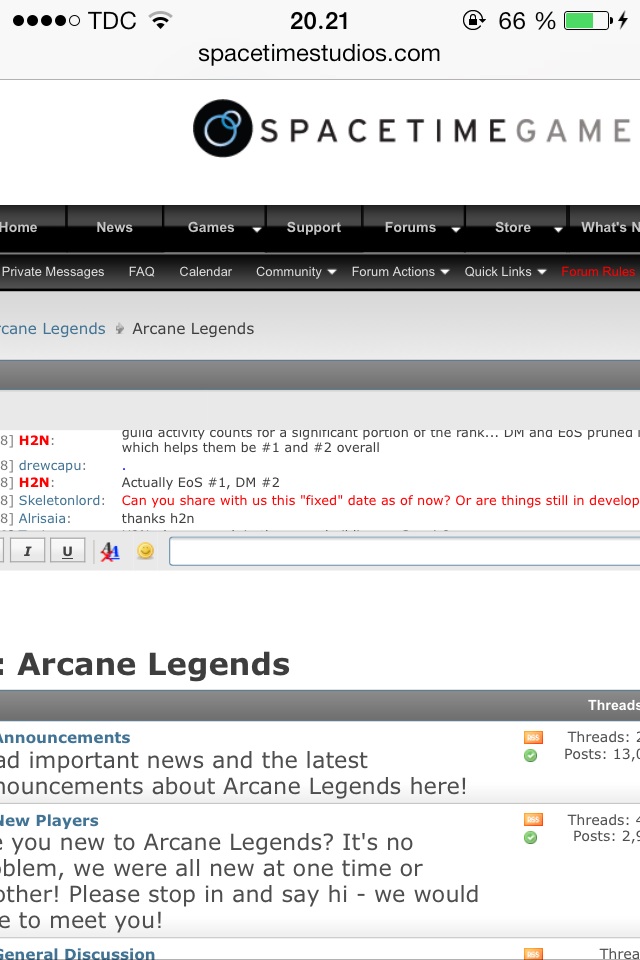Viewport: 640px width, 960px height.
Task: Open the red Forum Rules link
Action: point(598,272)
